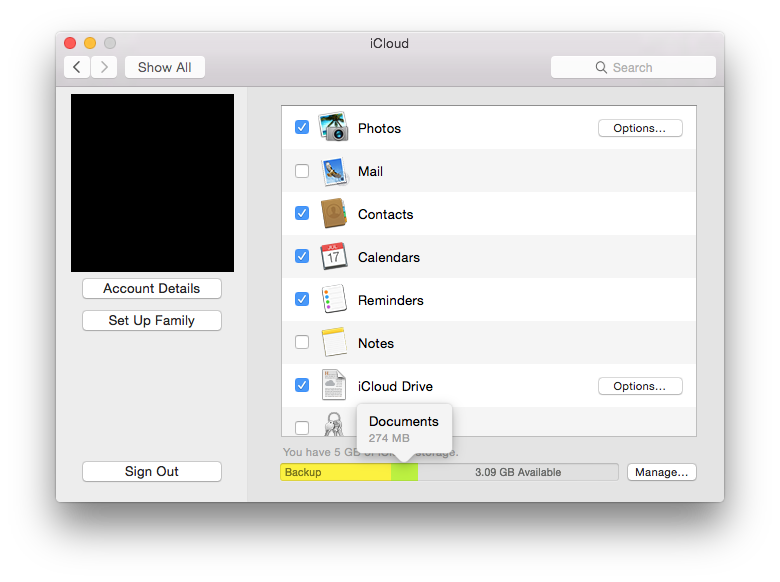The image size is (780, 582).
Task: Uncheck the Contacts checkbox
Action: [x=302, y=213]
